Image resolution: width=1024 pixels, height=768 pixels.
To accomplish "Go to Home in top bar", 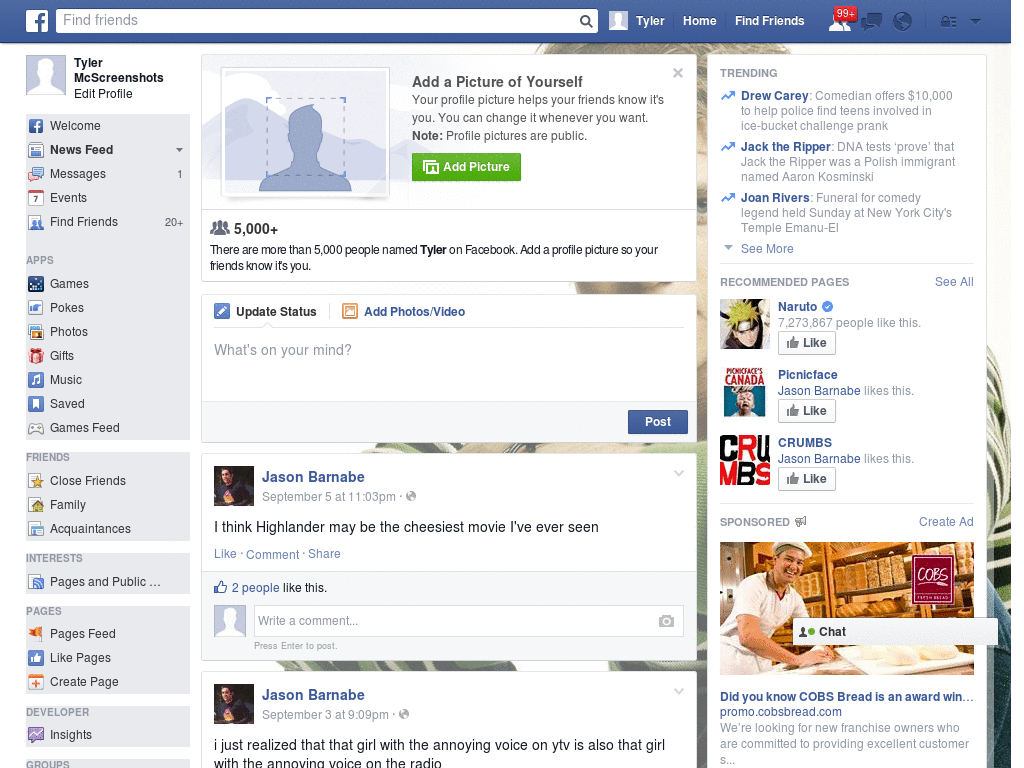I will [x=699, y=21].
